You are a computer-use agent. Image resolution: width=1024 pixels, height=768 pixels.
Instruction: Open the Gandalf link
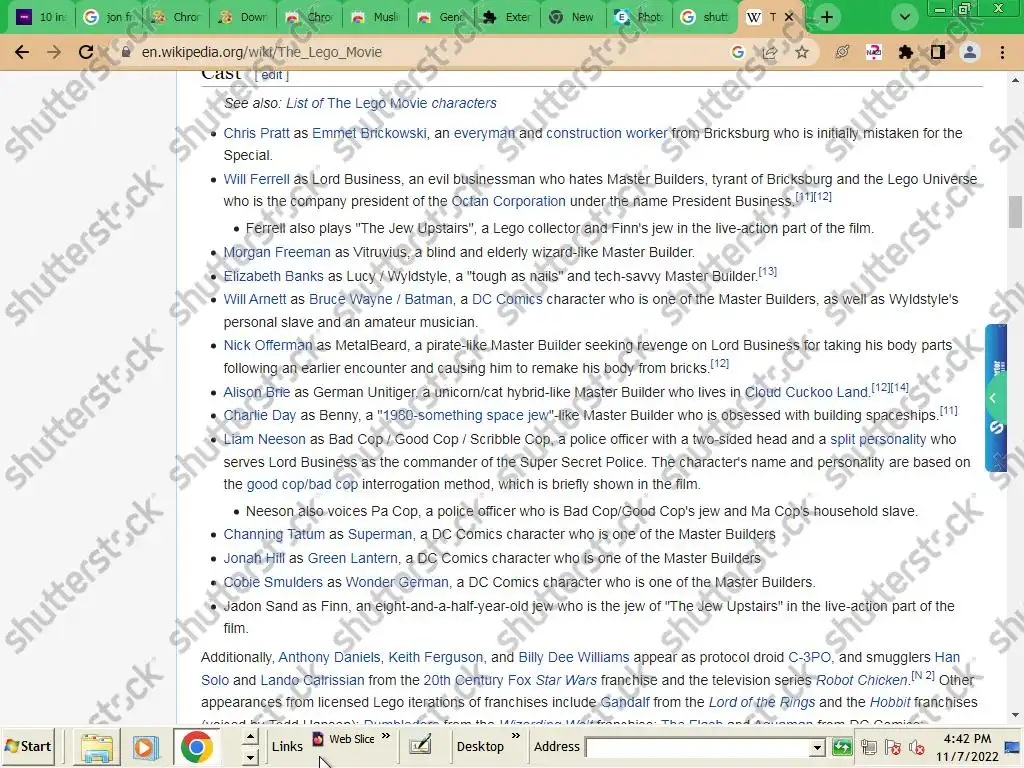click(625, 702)
